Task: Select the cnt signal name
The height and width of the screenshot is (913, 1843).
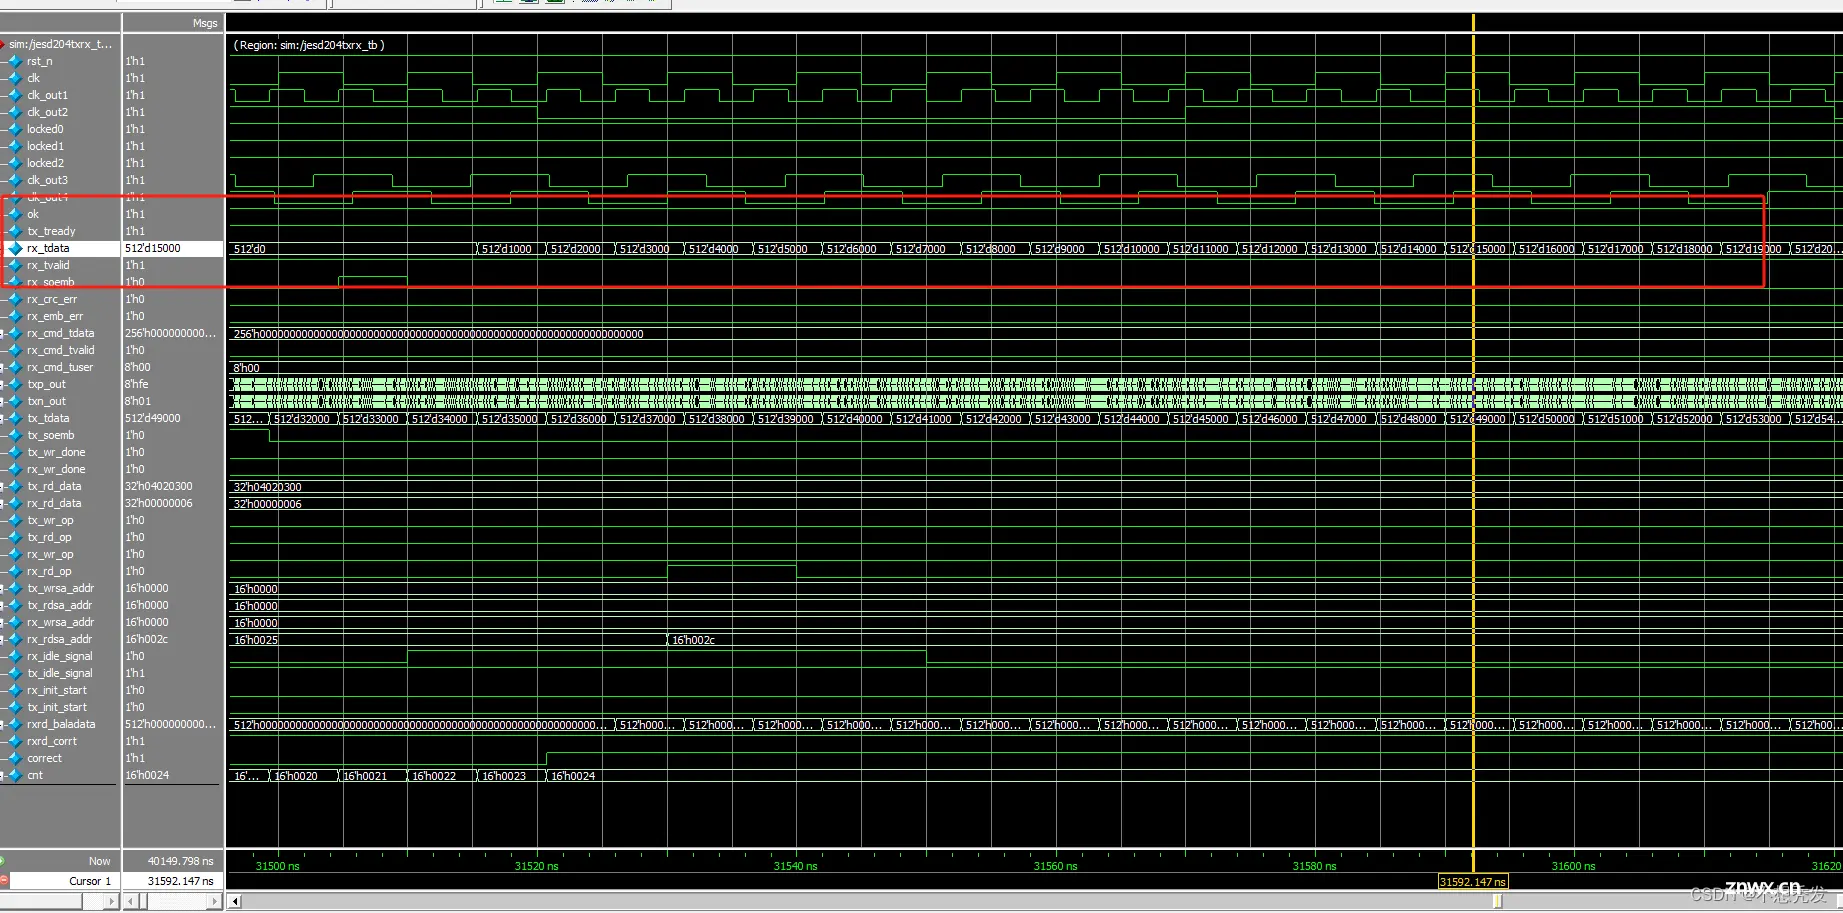Action: (x=35, y=775)
